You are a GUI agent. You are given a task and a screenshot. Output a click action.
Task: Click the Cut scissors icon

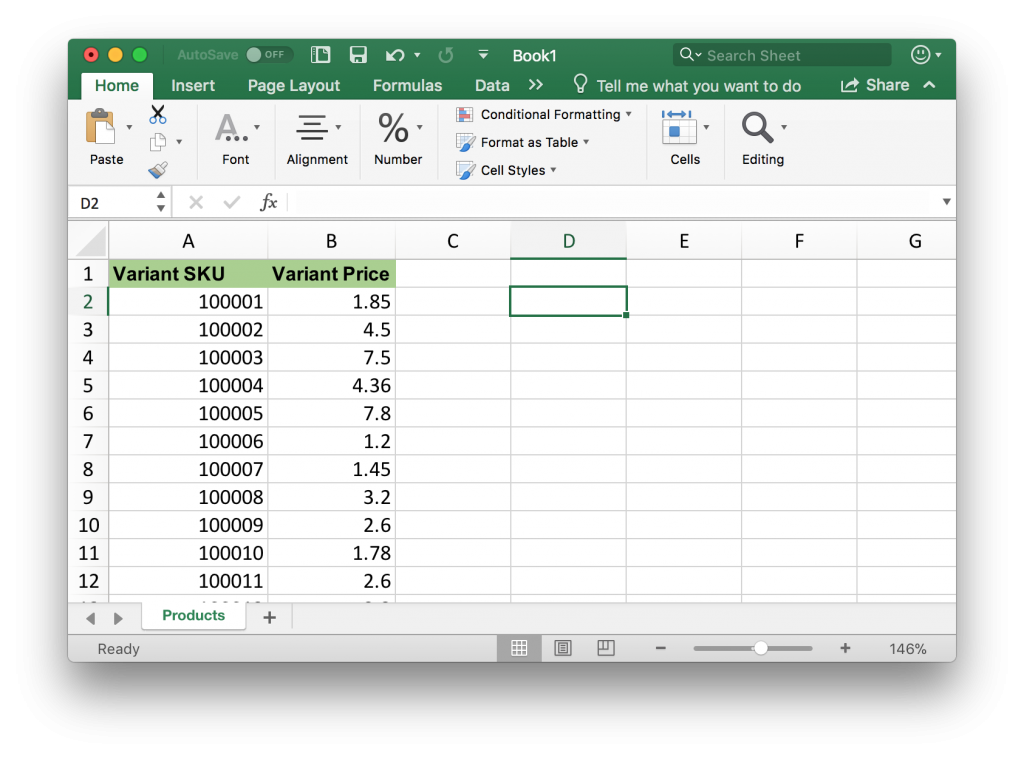(x=158, y=115)
